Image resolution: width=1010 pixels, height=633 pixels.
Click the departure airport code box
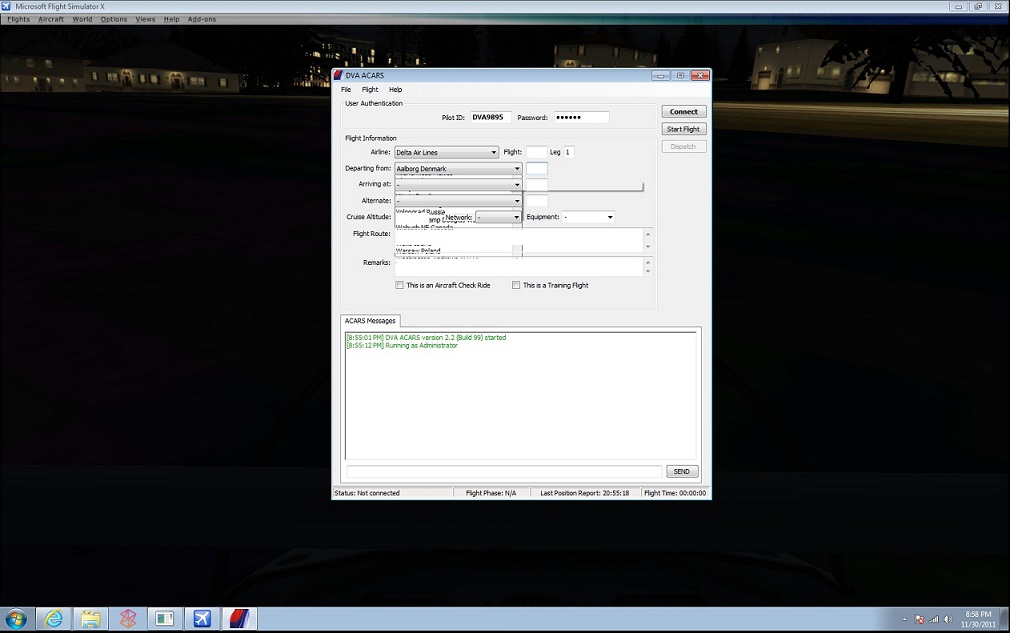click(537, 169)
